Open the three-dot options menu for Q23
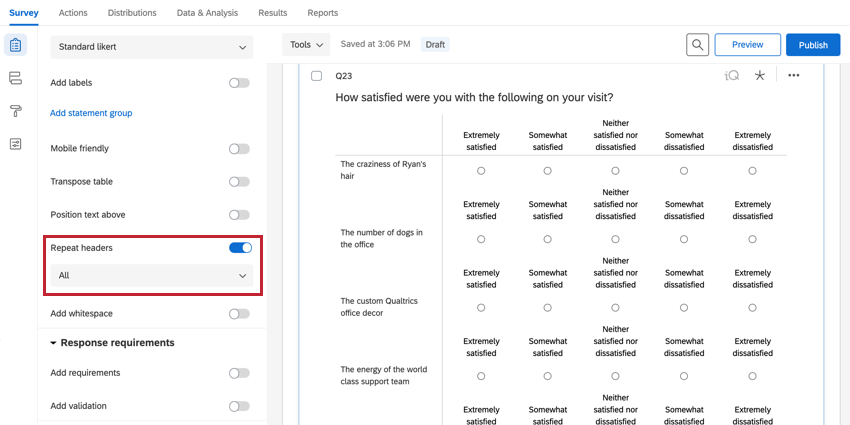 (x=793, y=76)
